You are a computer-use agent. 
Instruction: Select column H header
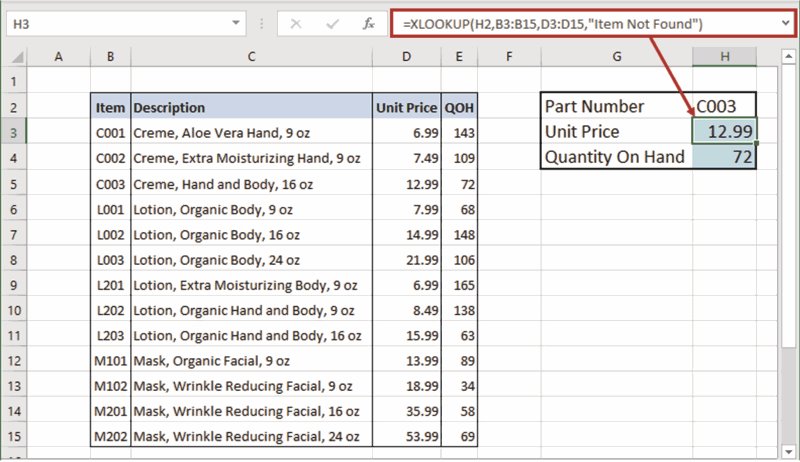724,58
